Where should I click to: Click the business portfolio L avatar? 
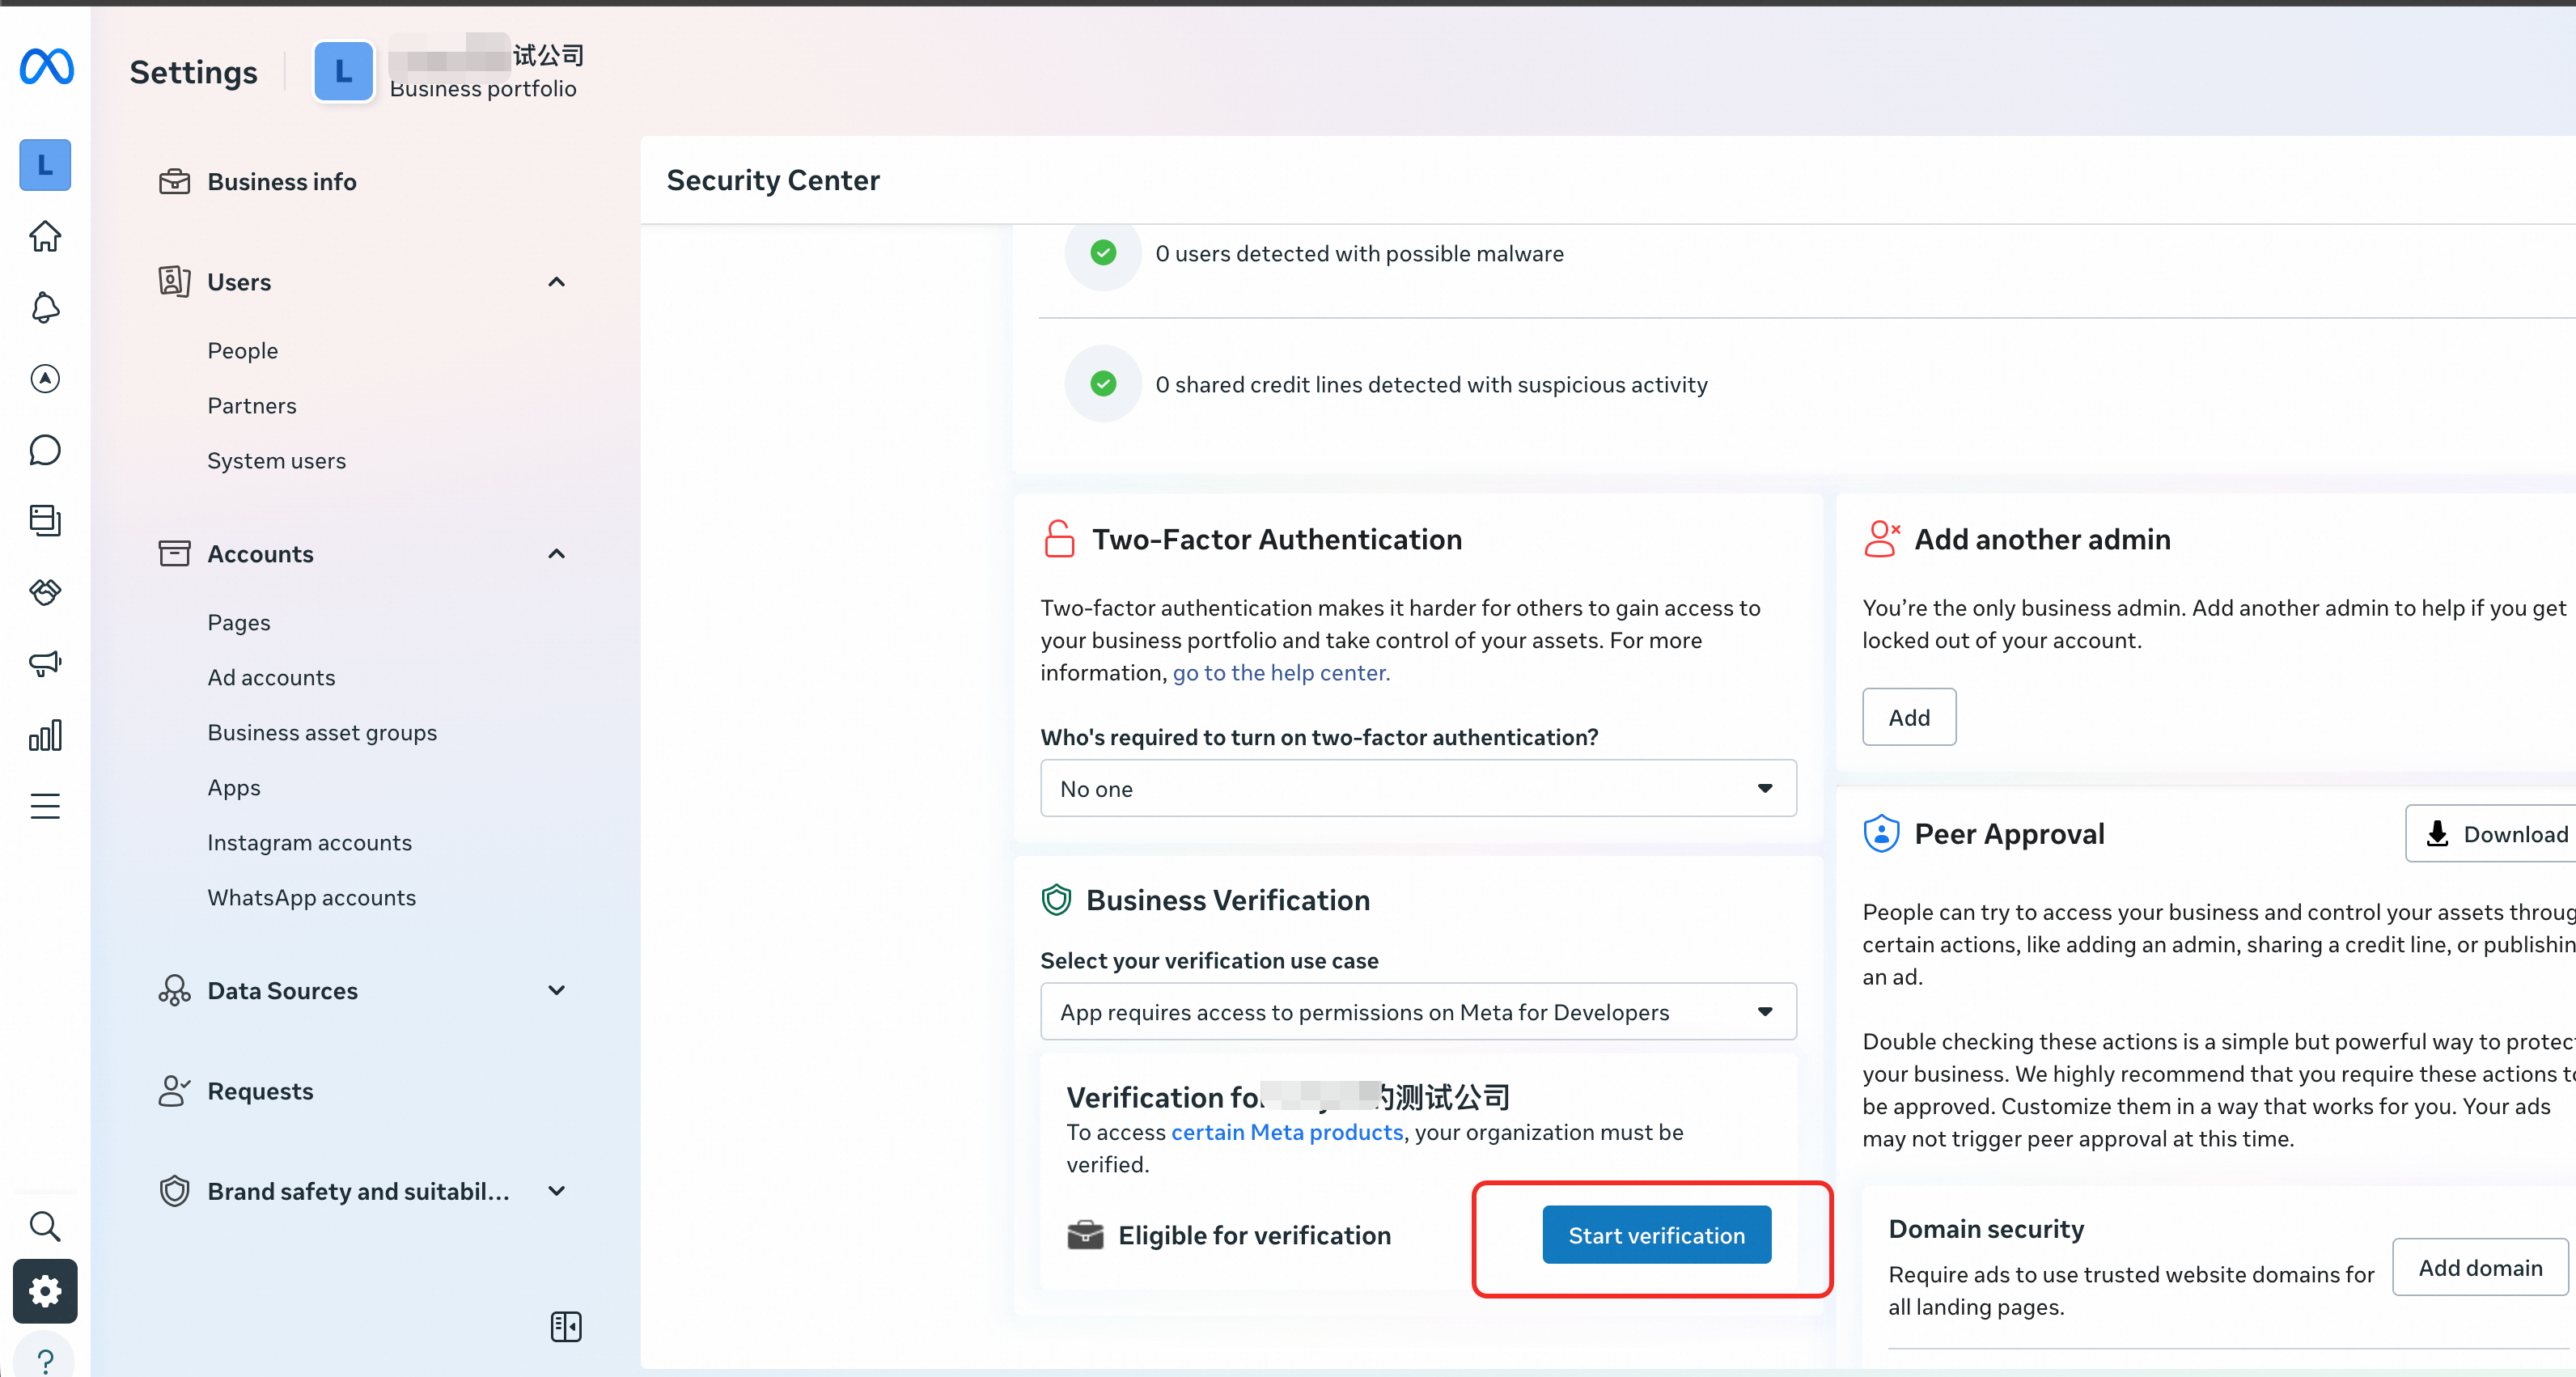[x=343, y=71]
